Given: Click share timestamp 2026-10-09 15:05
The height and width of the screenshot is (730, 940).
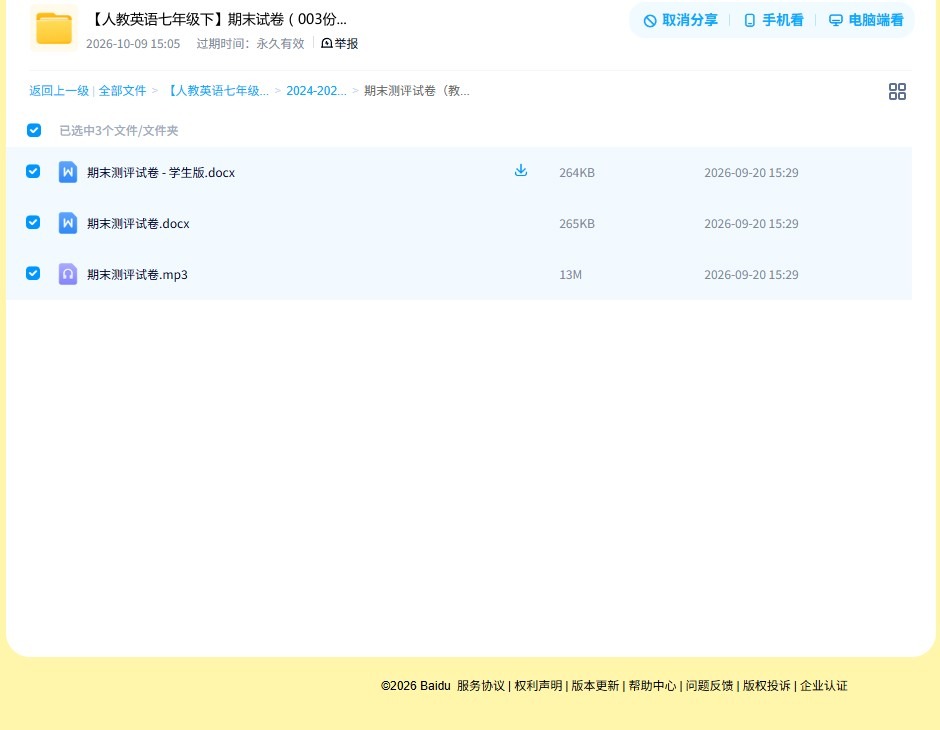Looking at the screenshot, I should pyautogui.click(x=132, y=44).
